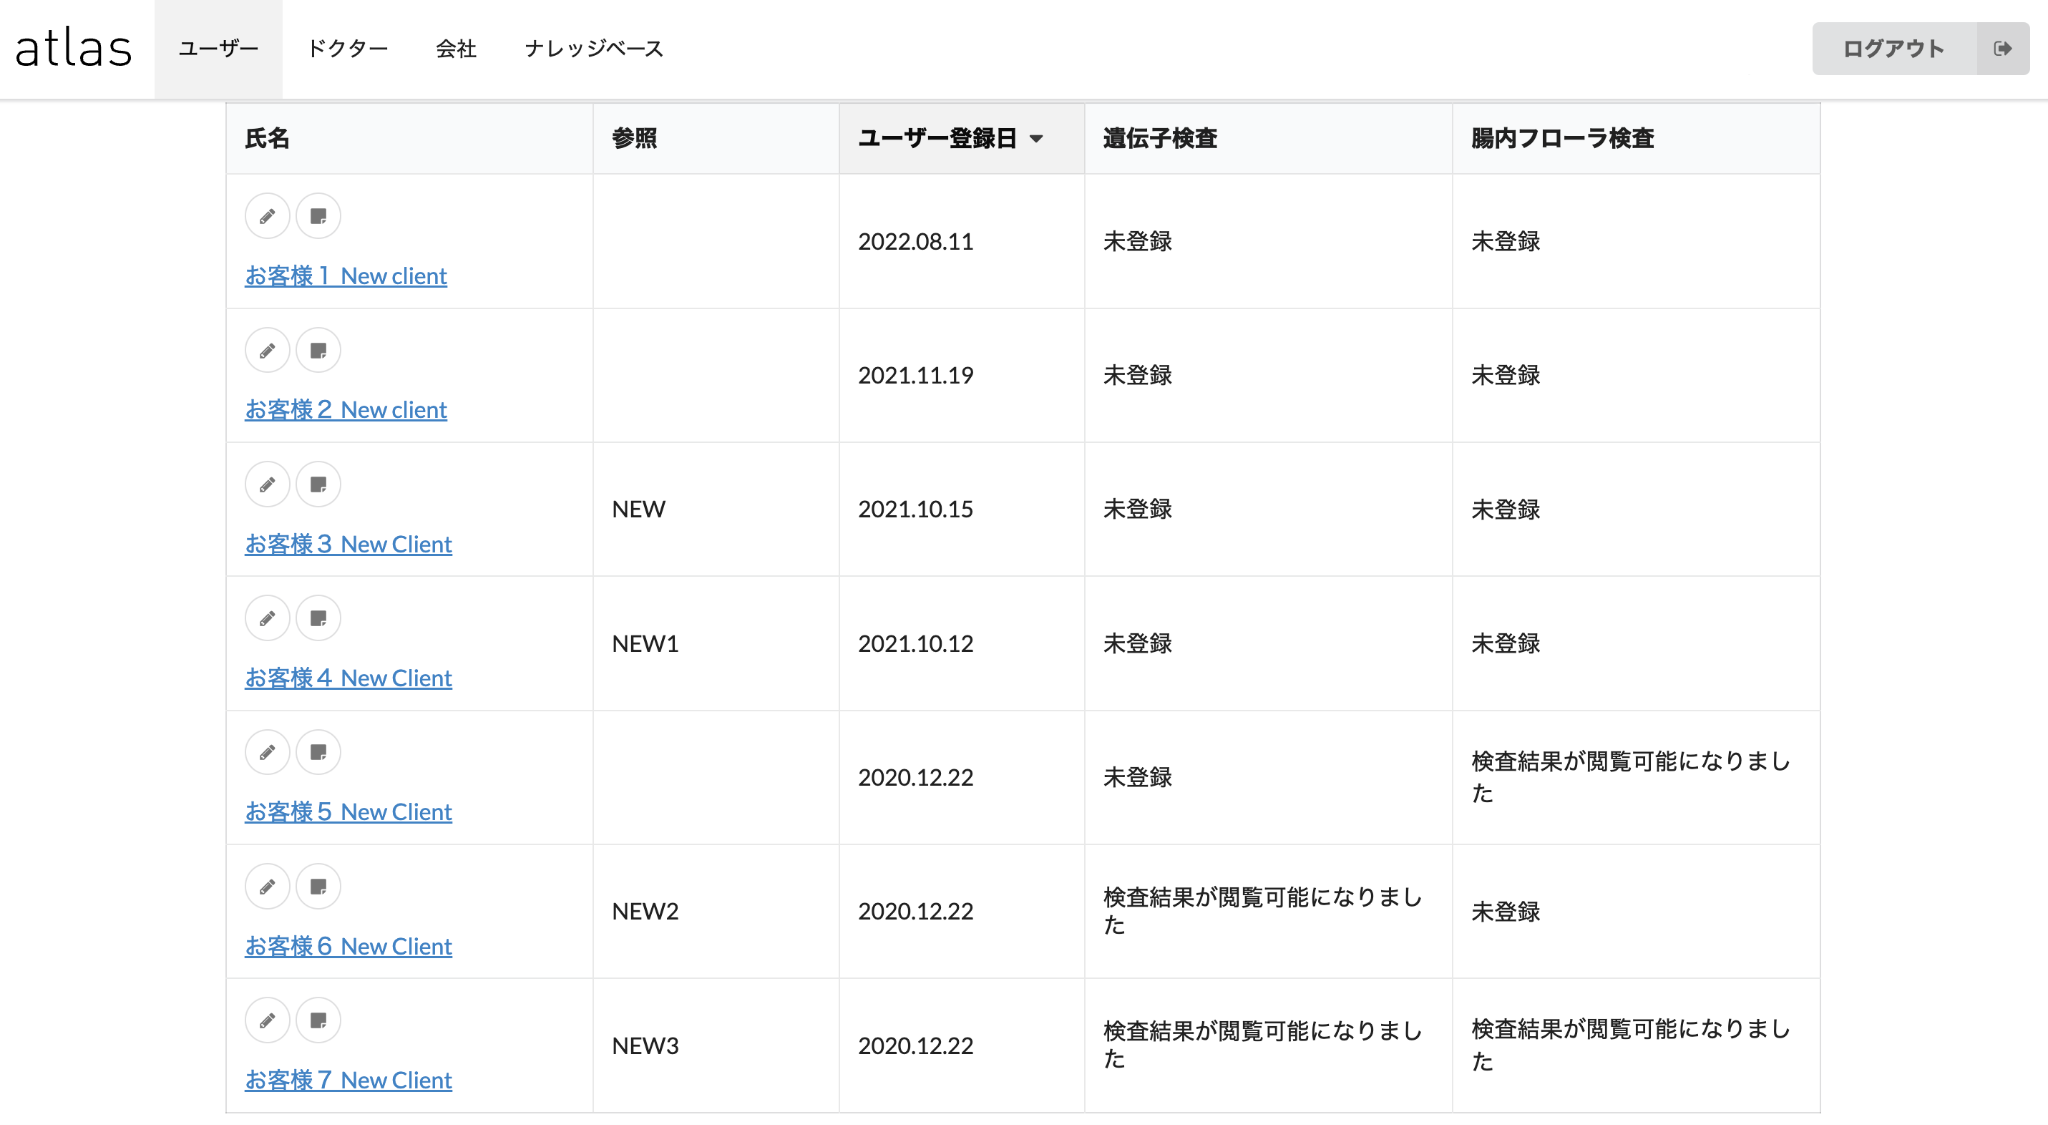Click the logout arrow icon
This screenshot has width=2048, height=1125.
pyautogui.click(x=2002, y=48)
